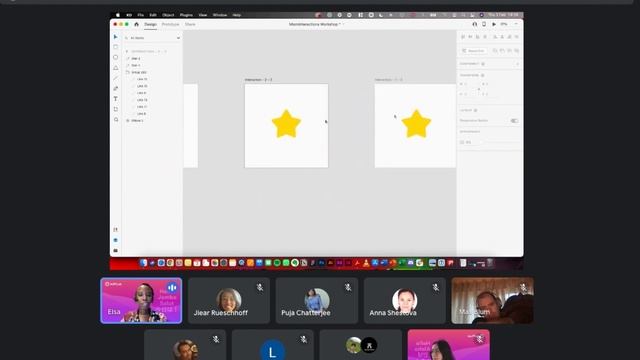Click the middle artboard title label
The image size is (640, 360).
click(258, 80)
